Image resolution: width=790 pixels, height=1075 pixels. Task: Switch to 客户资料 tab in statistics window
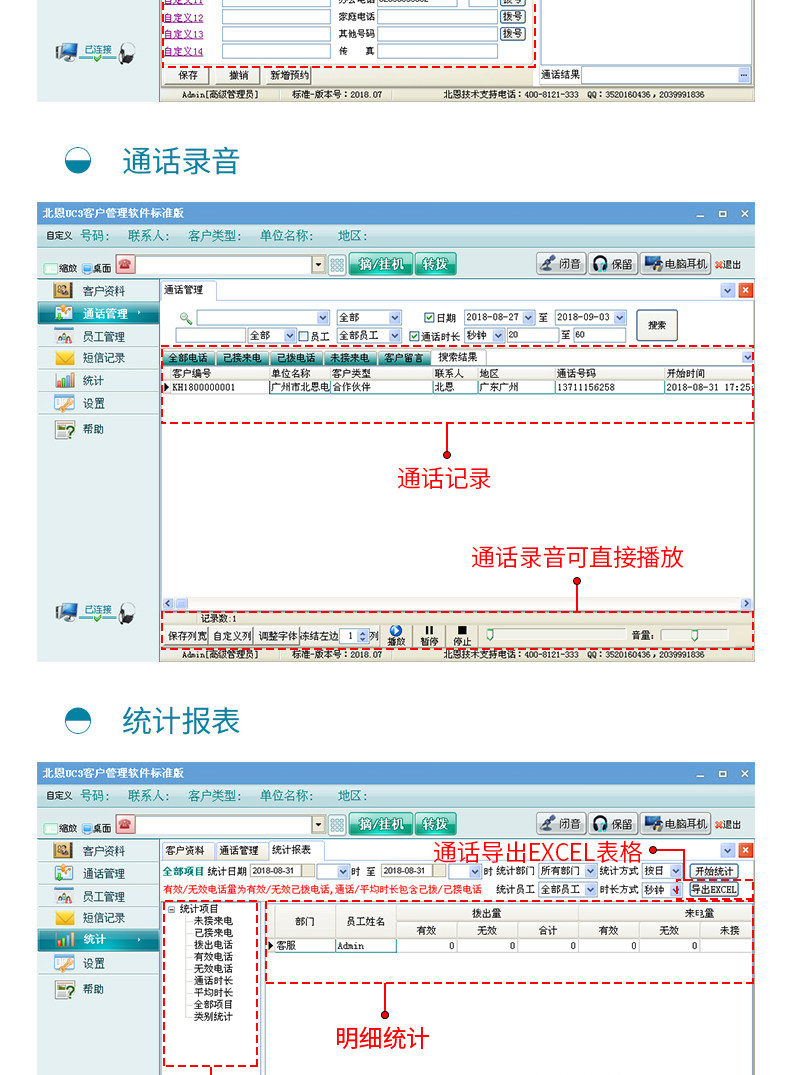185,851
